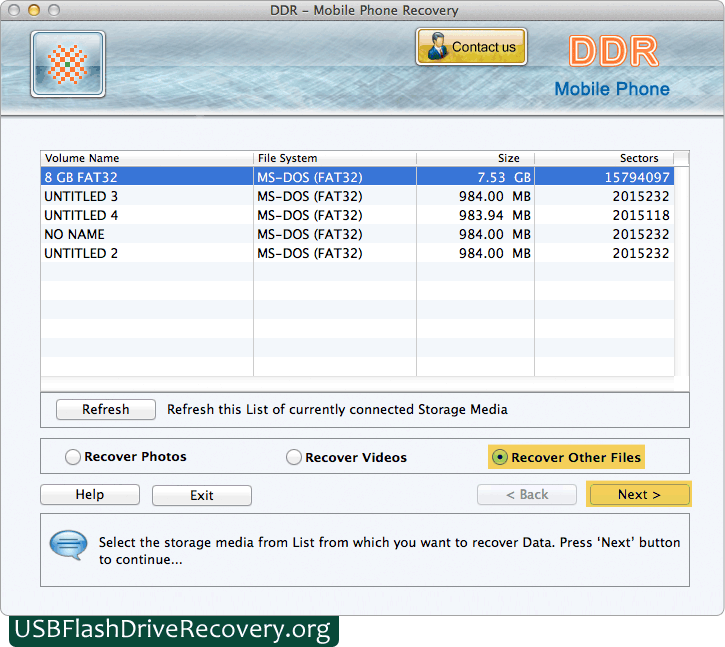The width and height of the screenshot is (725, 647).
Task: Close the window with the left title-bar button
Action: coord(14,10)
